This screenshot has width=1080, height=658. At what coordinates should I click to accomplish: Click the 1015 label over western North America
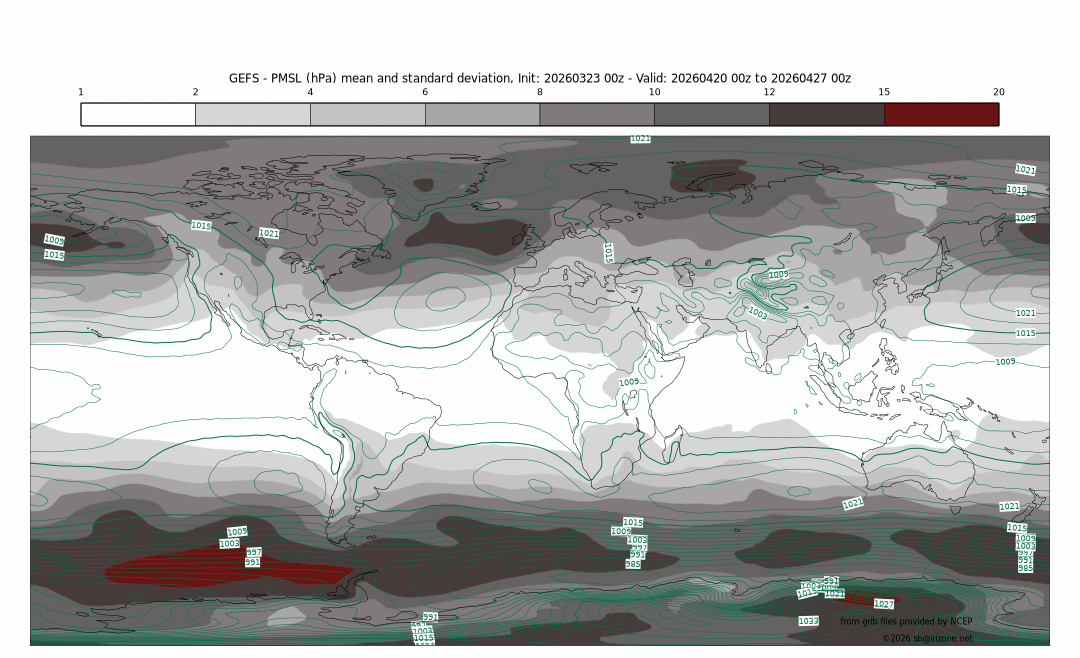point(201,226)
